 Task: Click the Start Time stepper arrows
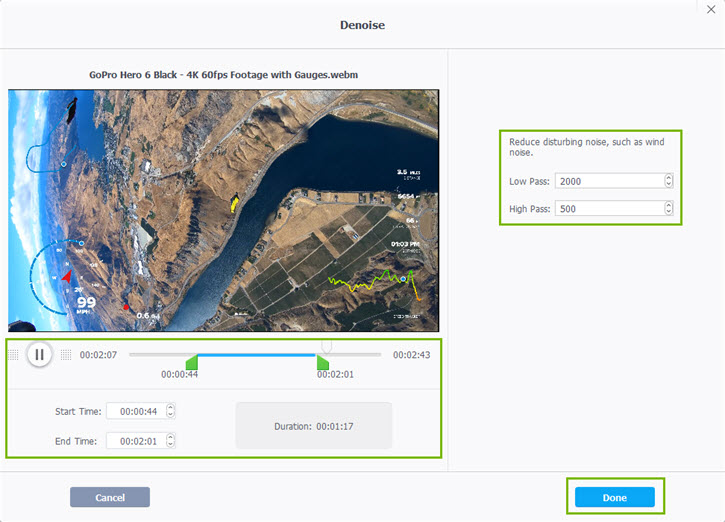pyautogui.click(x=170, y=411)
